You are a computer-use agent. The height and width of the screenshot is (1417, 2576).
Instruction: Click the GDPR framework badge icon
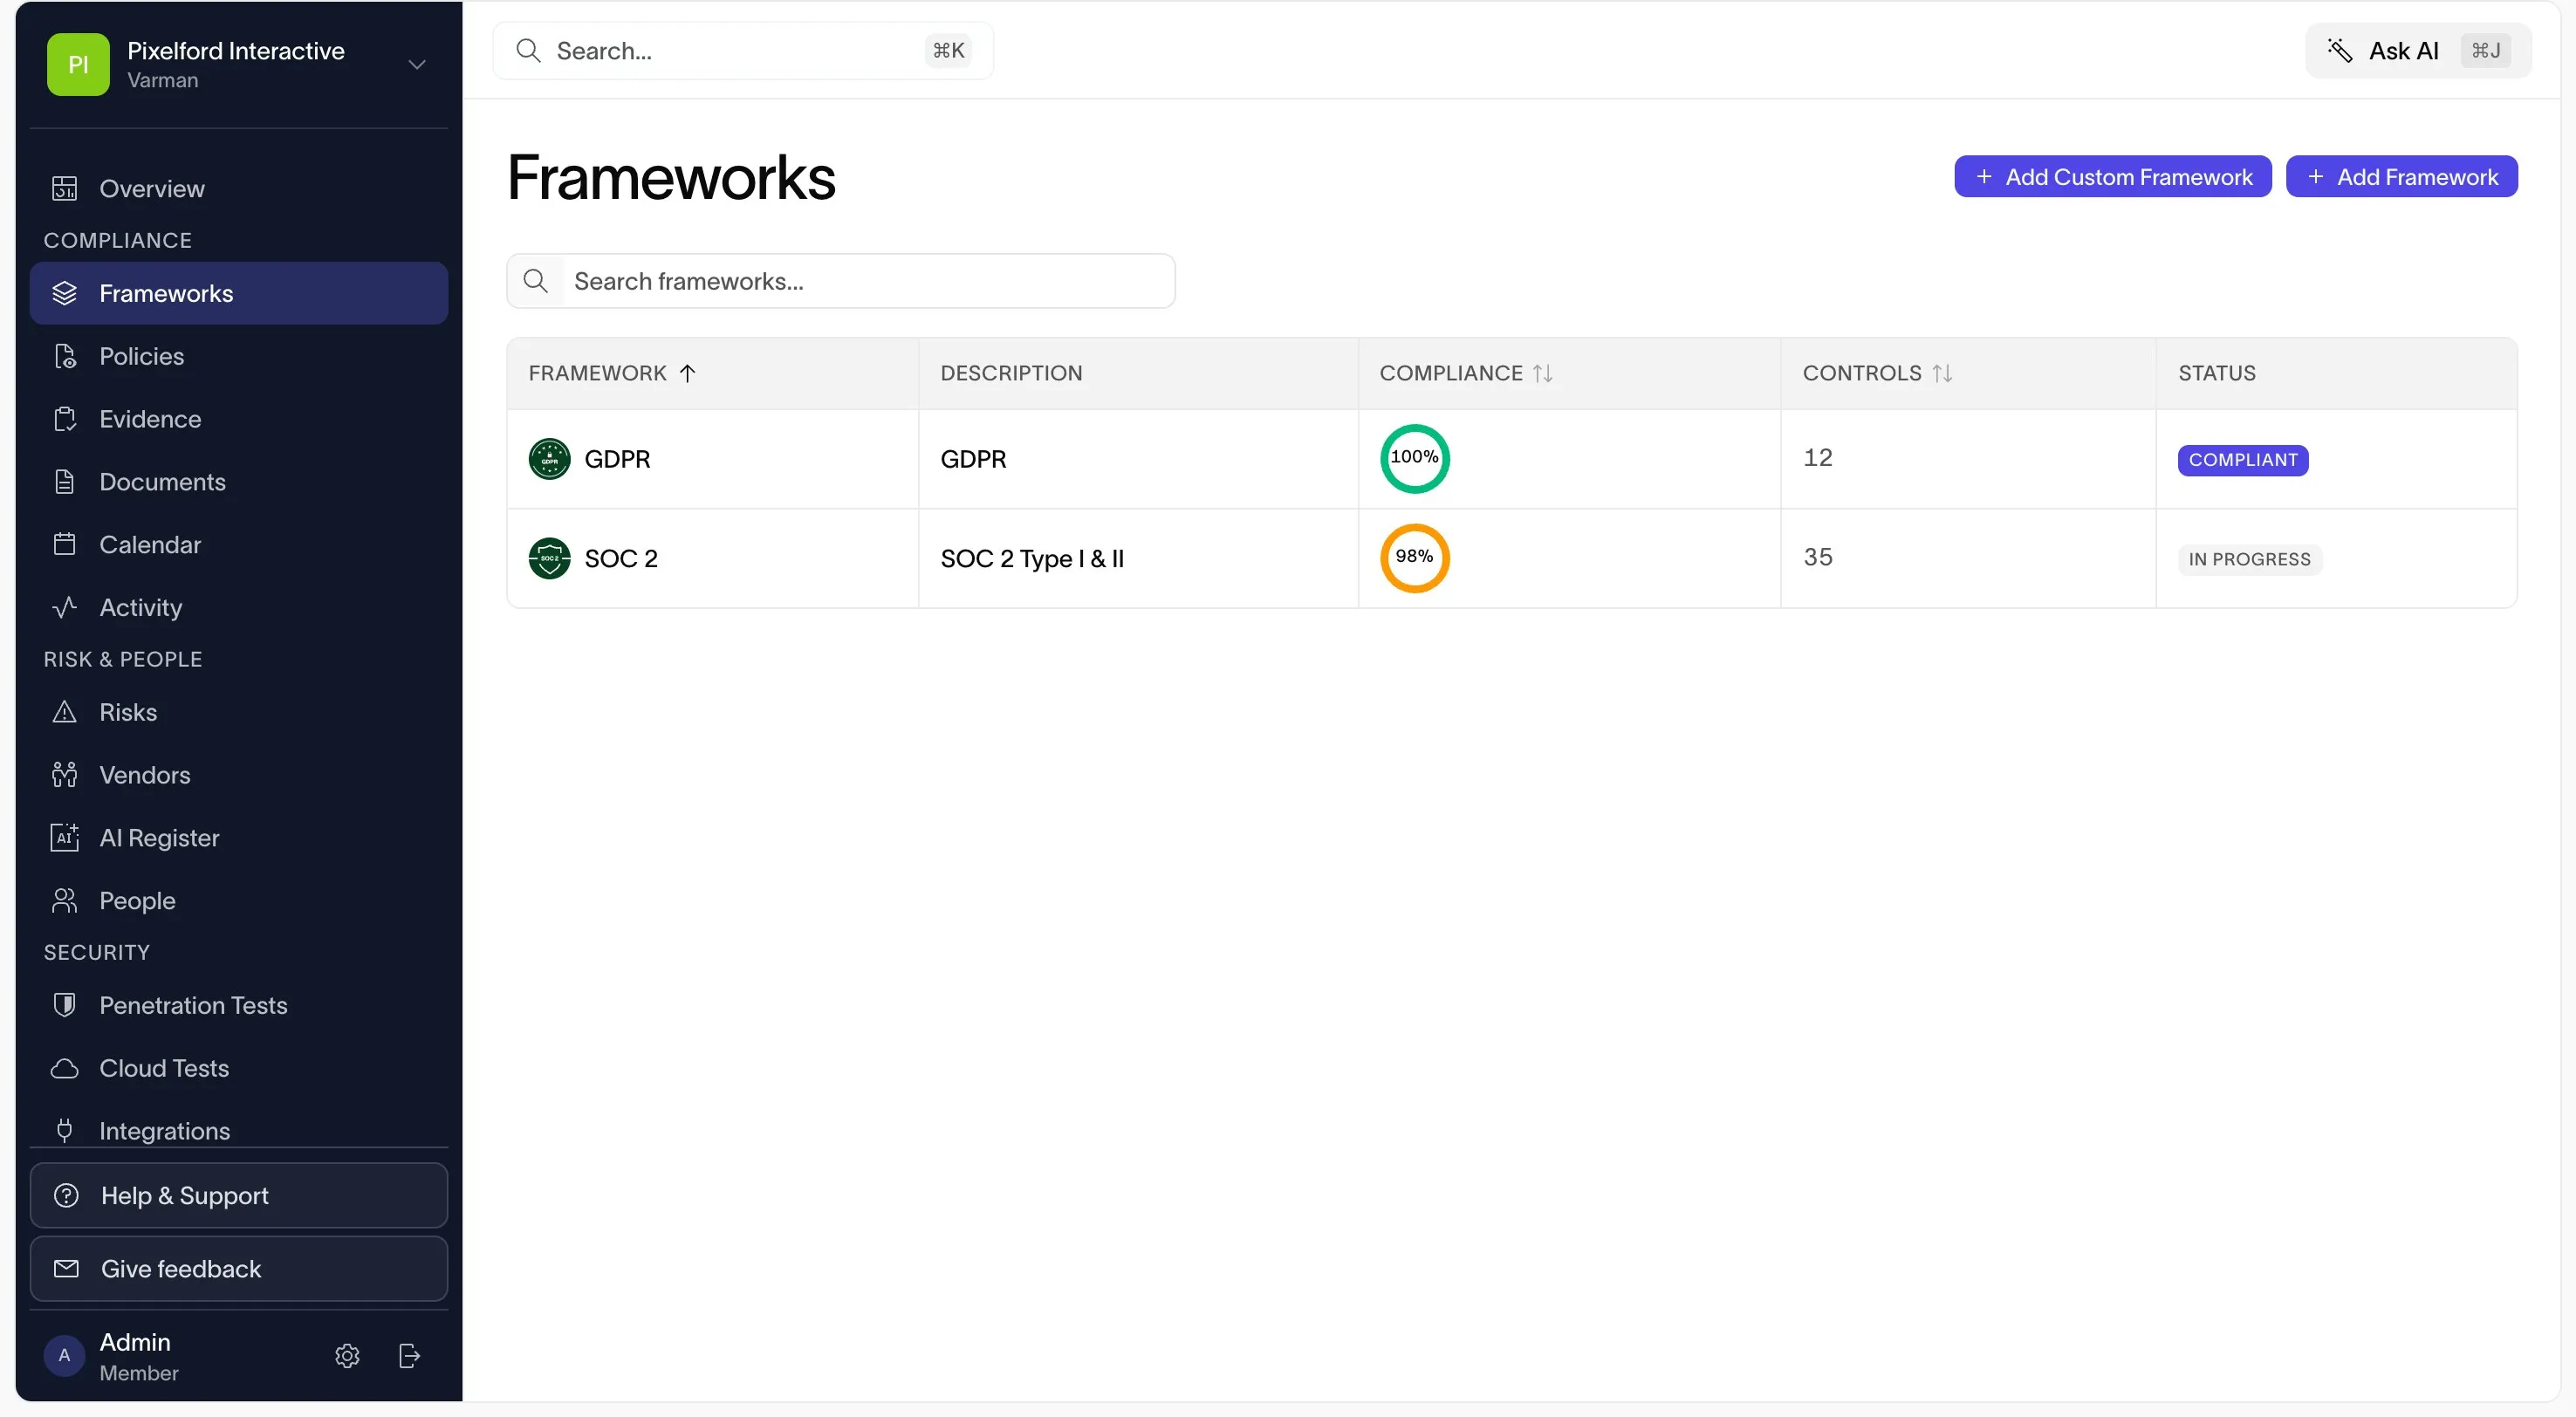pyautogui.click(x=549, y=459)
